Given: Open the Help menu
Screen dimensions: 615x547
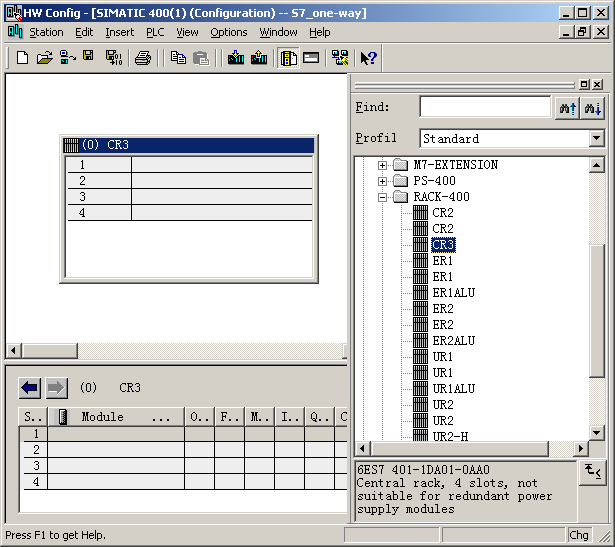Looking at the screenshot, I should (x=319, y=32).
